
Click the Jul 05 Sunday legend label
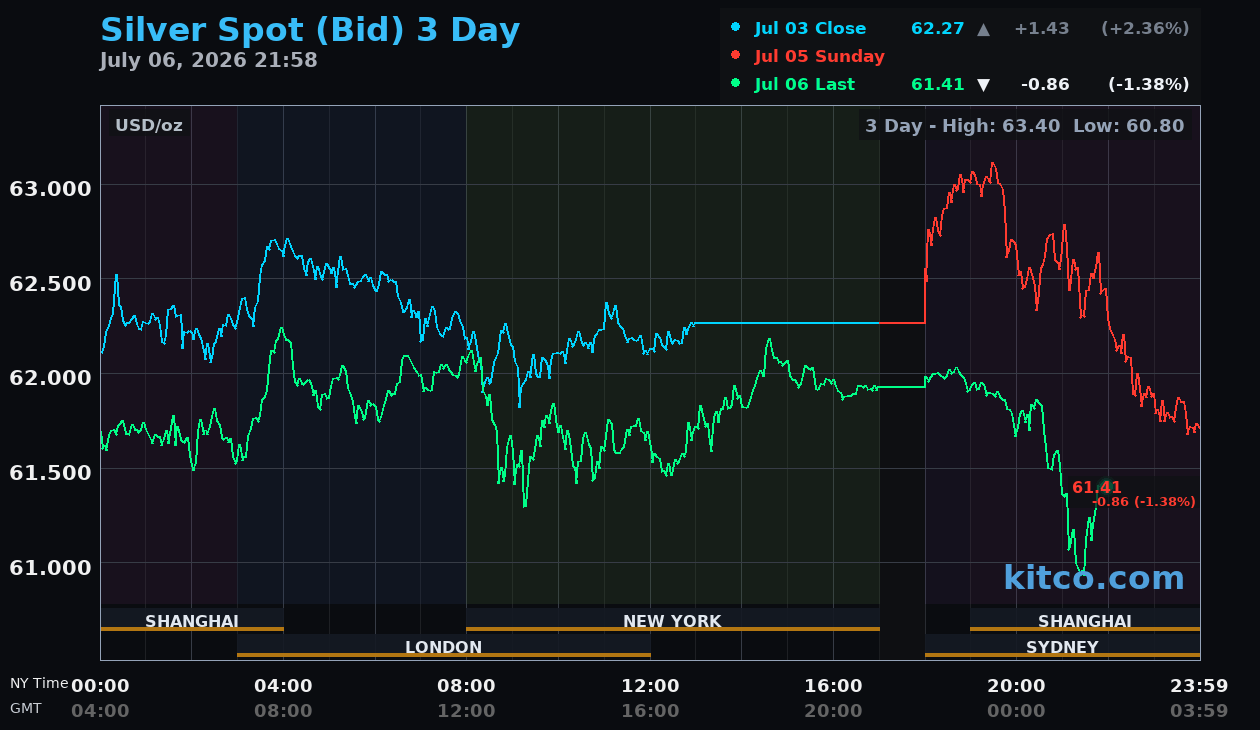819,57
